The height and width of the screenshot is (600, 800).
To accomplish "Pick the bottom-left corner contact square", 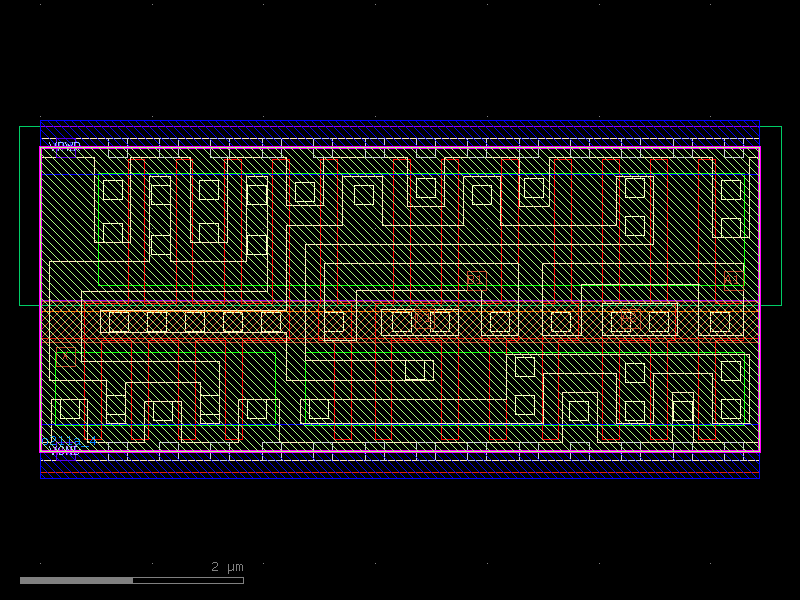I will coord(70,409).
